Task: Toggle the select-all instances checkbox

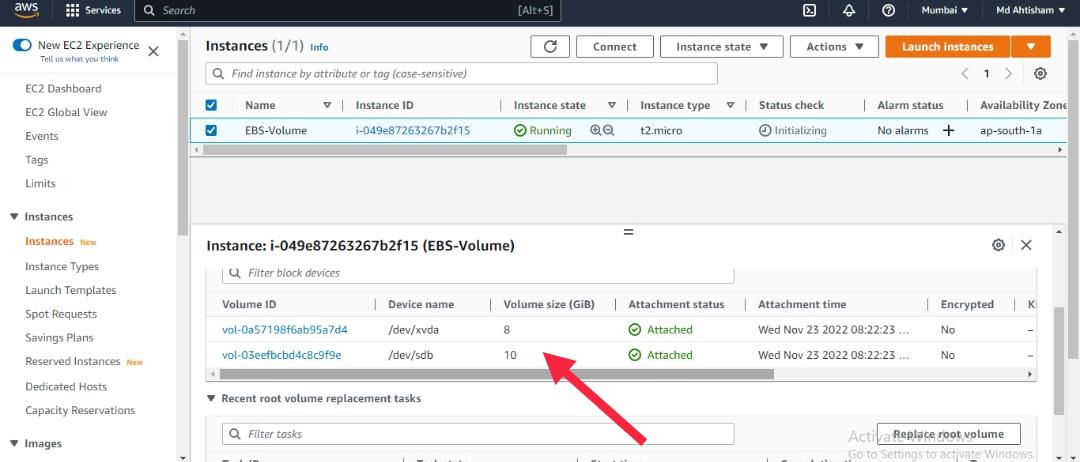Action: point(211,105)
